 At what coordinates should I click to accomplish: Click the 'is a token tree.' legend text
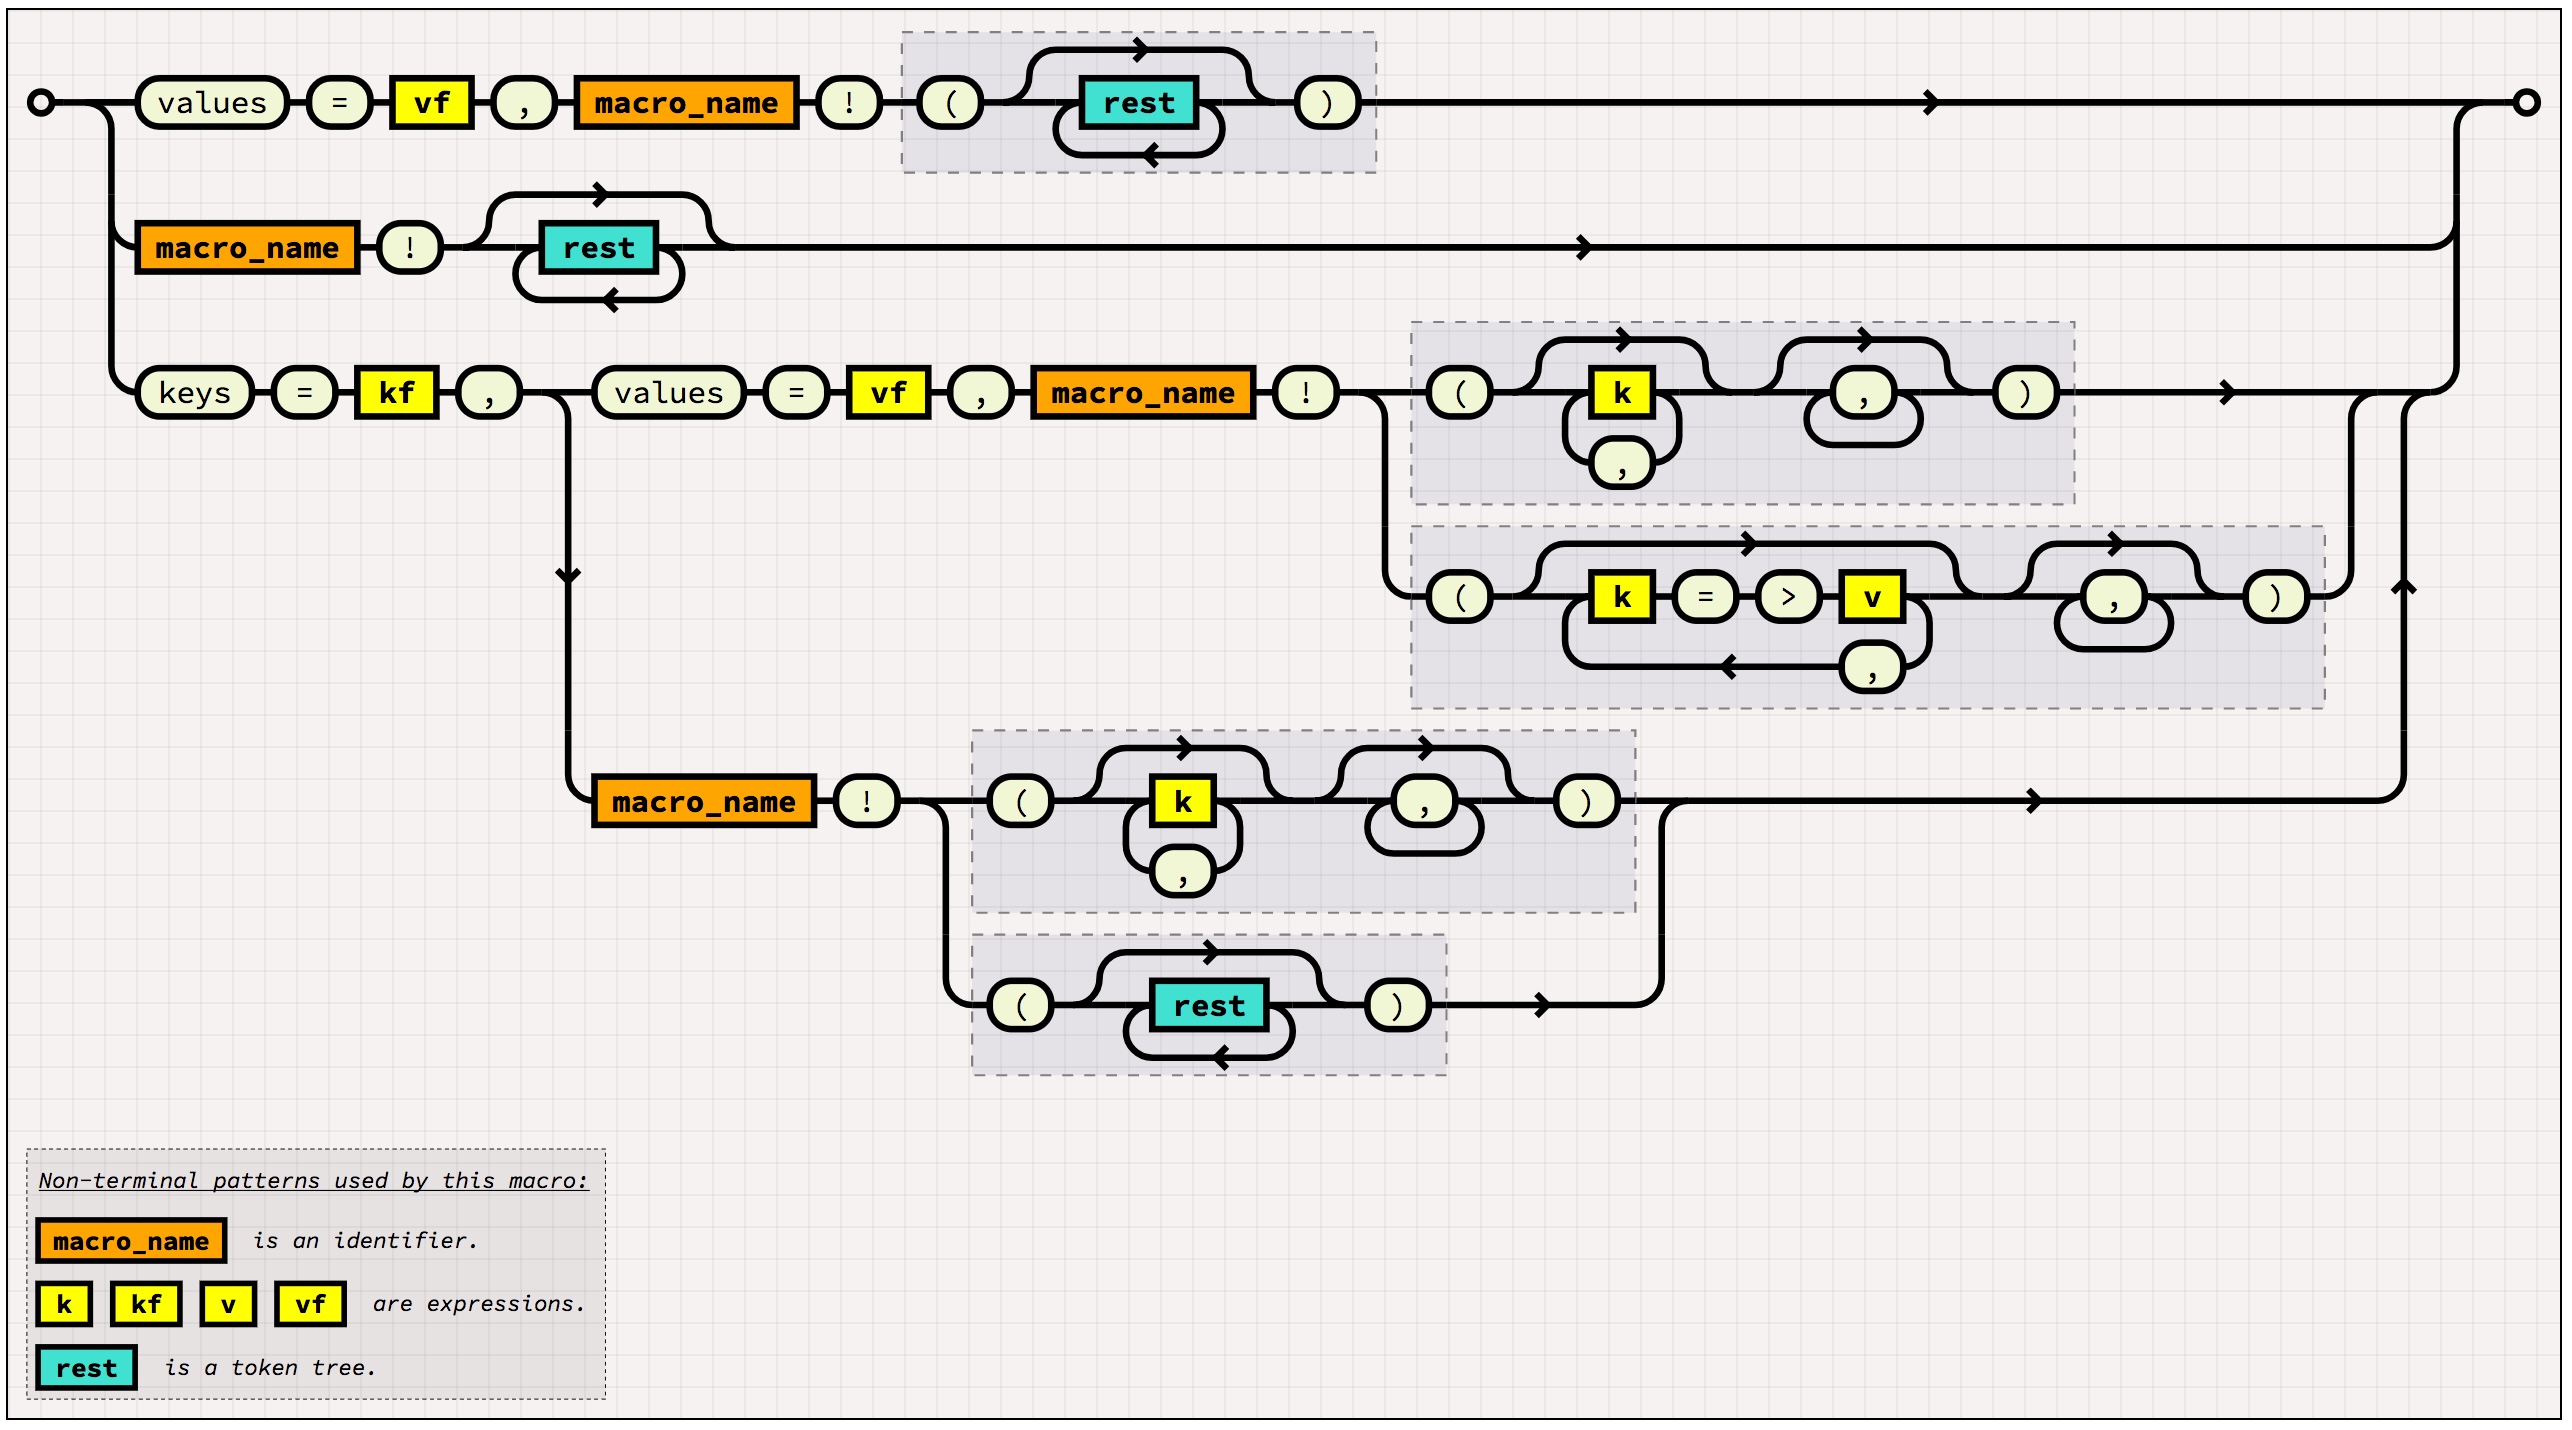(270, 1368)
